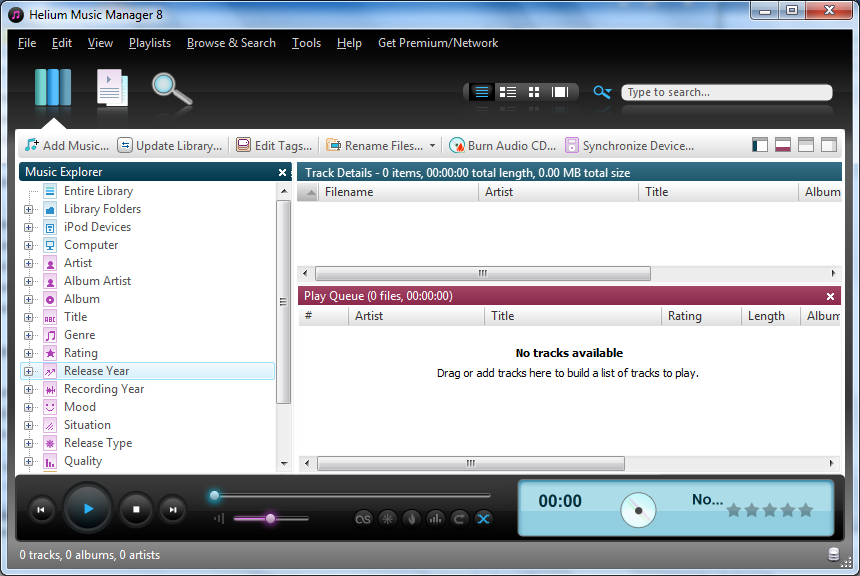Expand Album Artist node

pos(29,281)
